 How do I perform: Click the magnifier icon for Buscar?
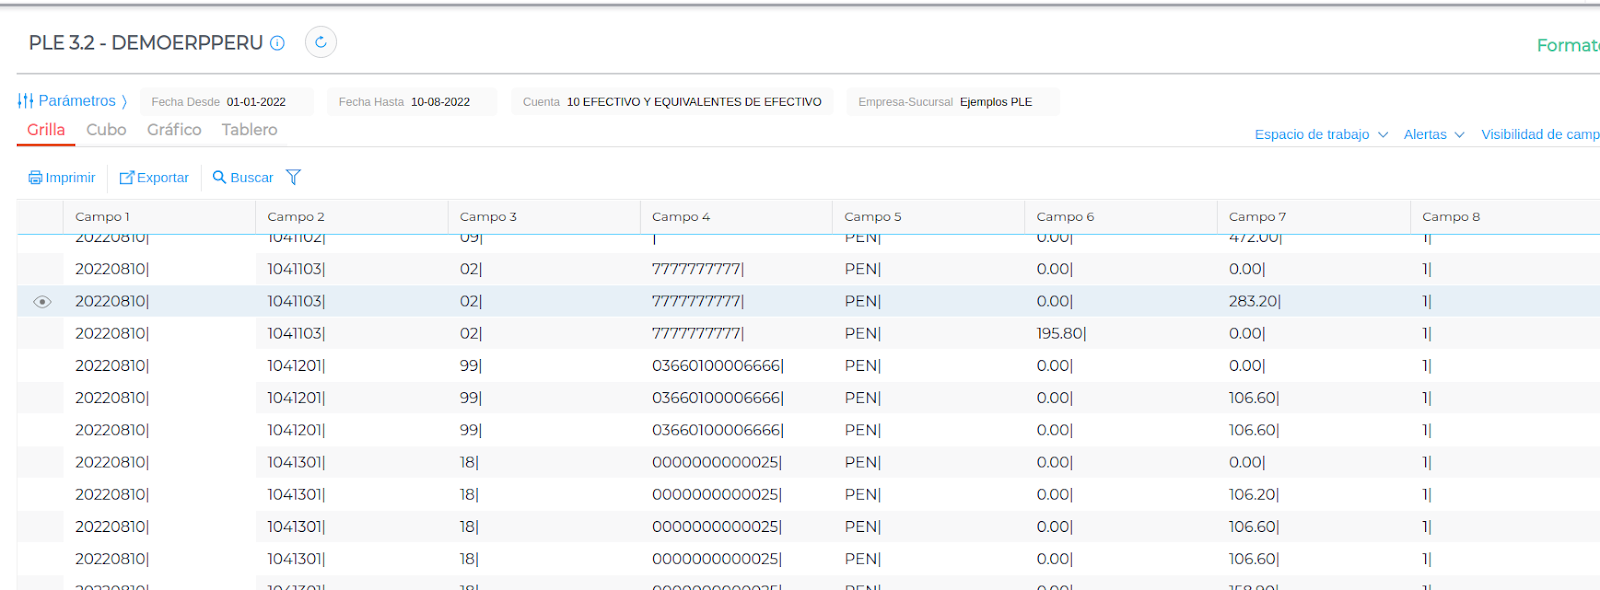click(219, 177)
